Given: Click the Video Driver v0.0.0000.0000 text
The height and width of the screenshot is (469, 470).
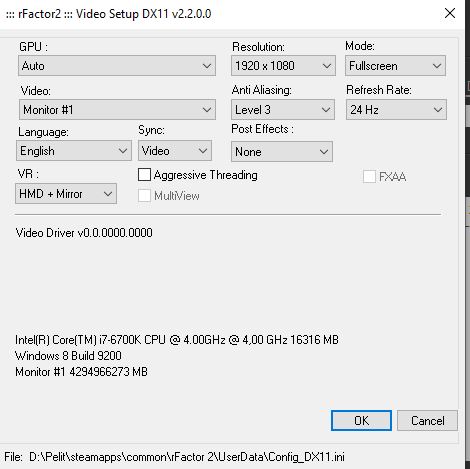Looking at the screenshot, I should tap(84, 233).
